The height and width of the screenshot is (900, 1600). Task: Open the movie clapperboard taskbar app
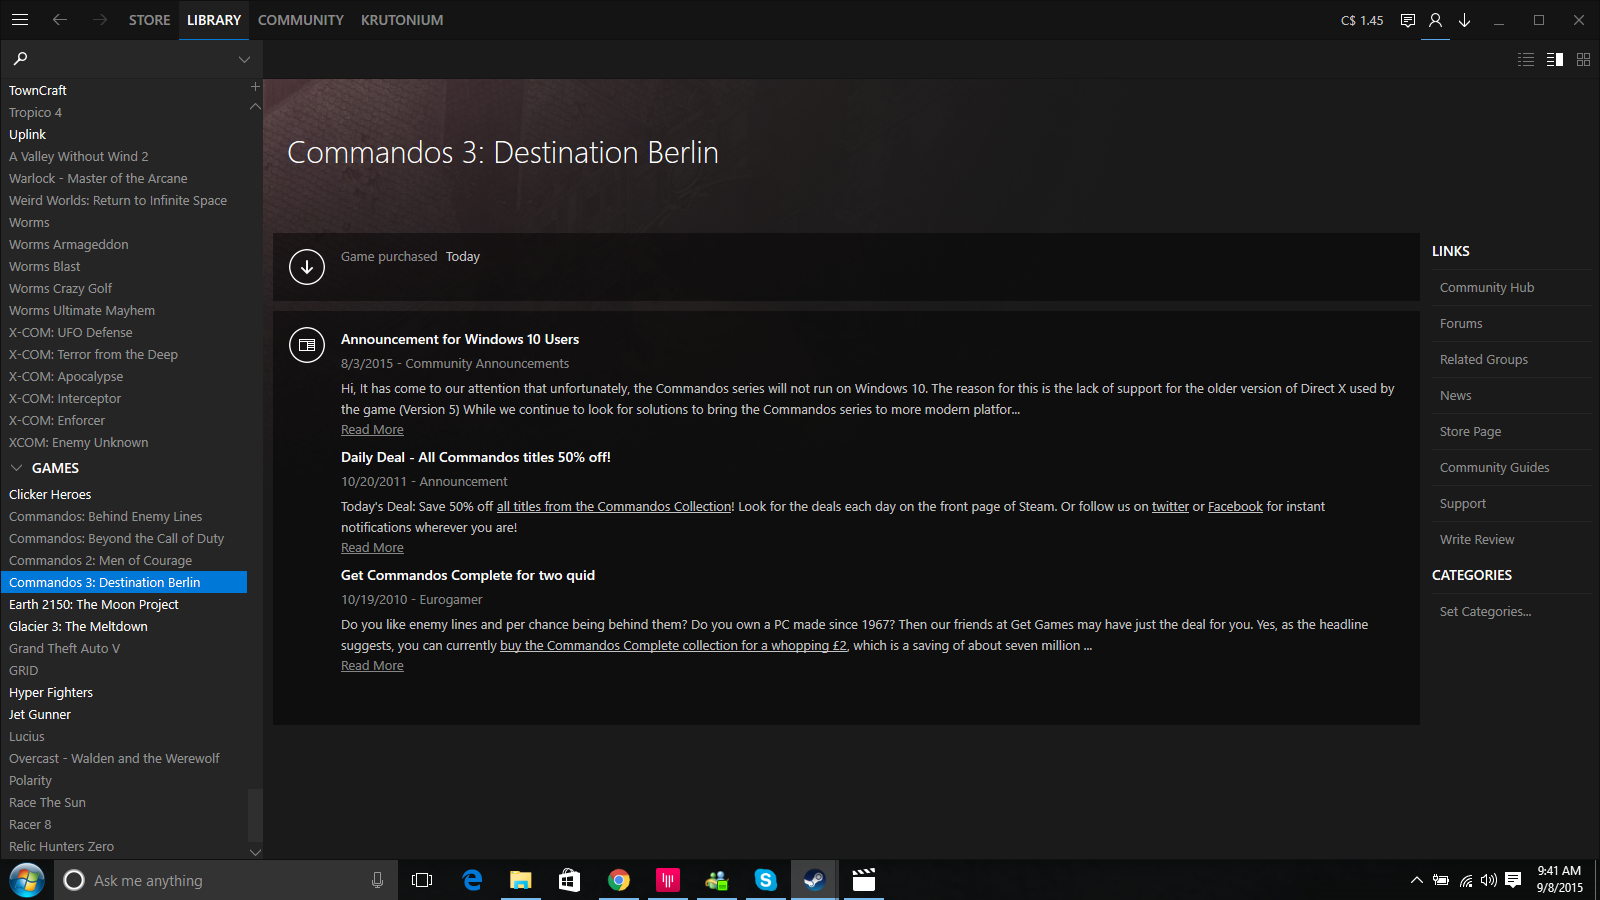click(864, 880)
